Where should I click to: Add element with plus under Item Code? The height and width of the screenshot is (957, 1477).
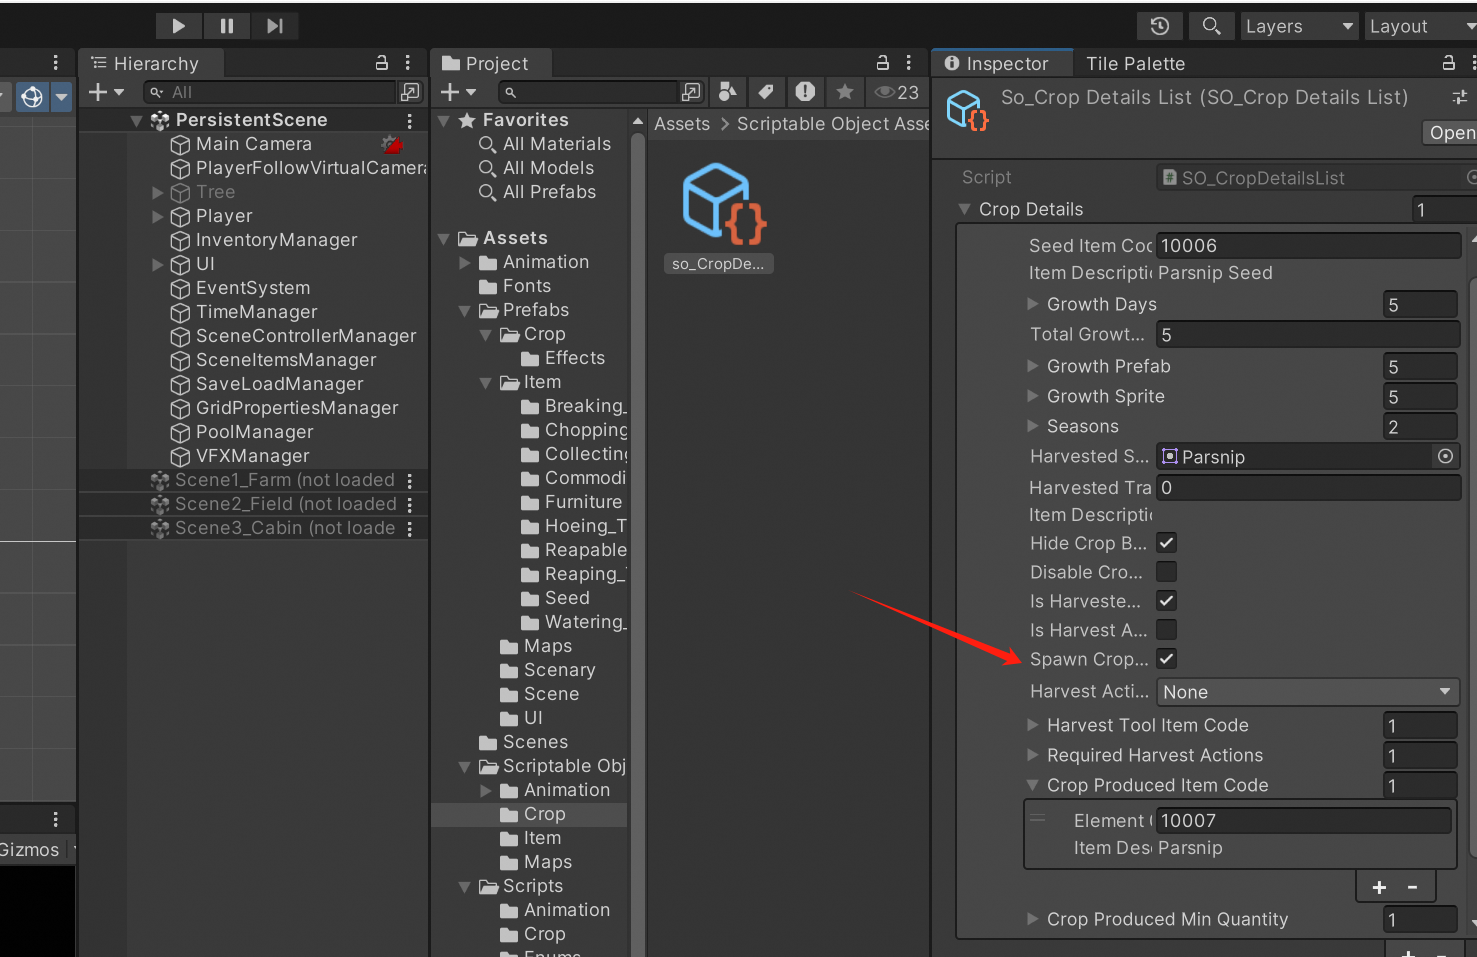[1379, 887]
